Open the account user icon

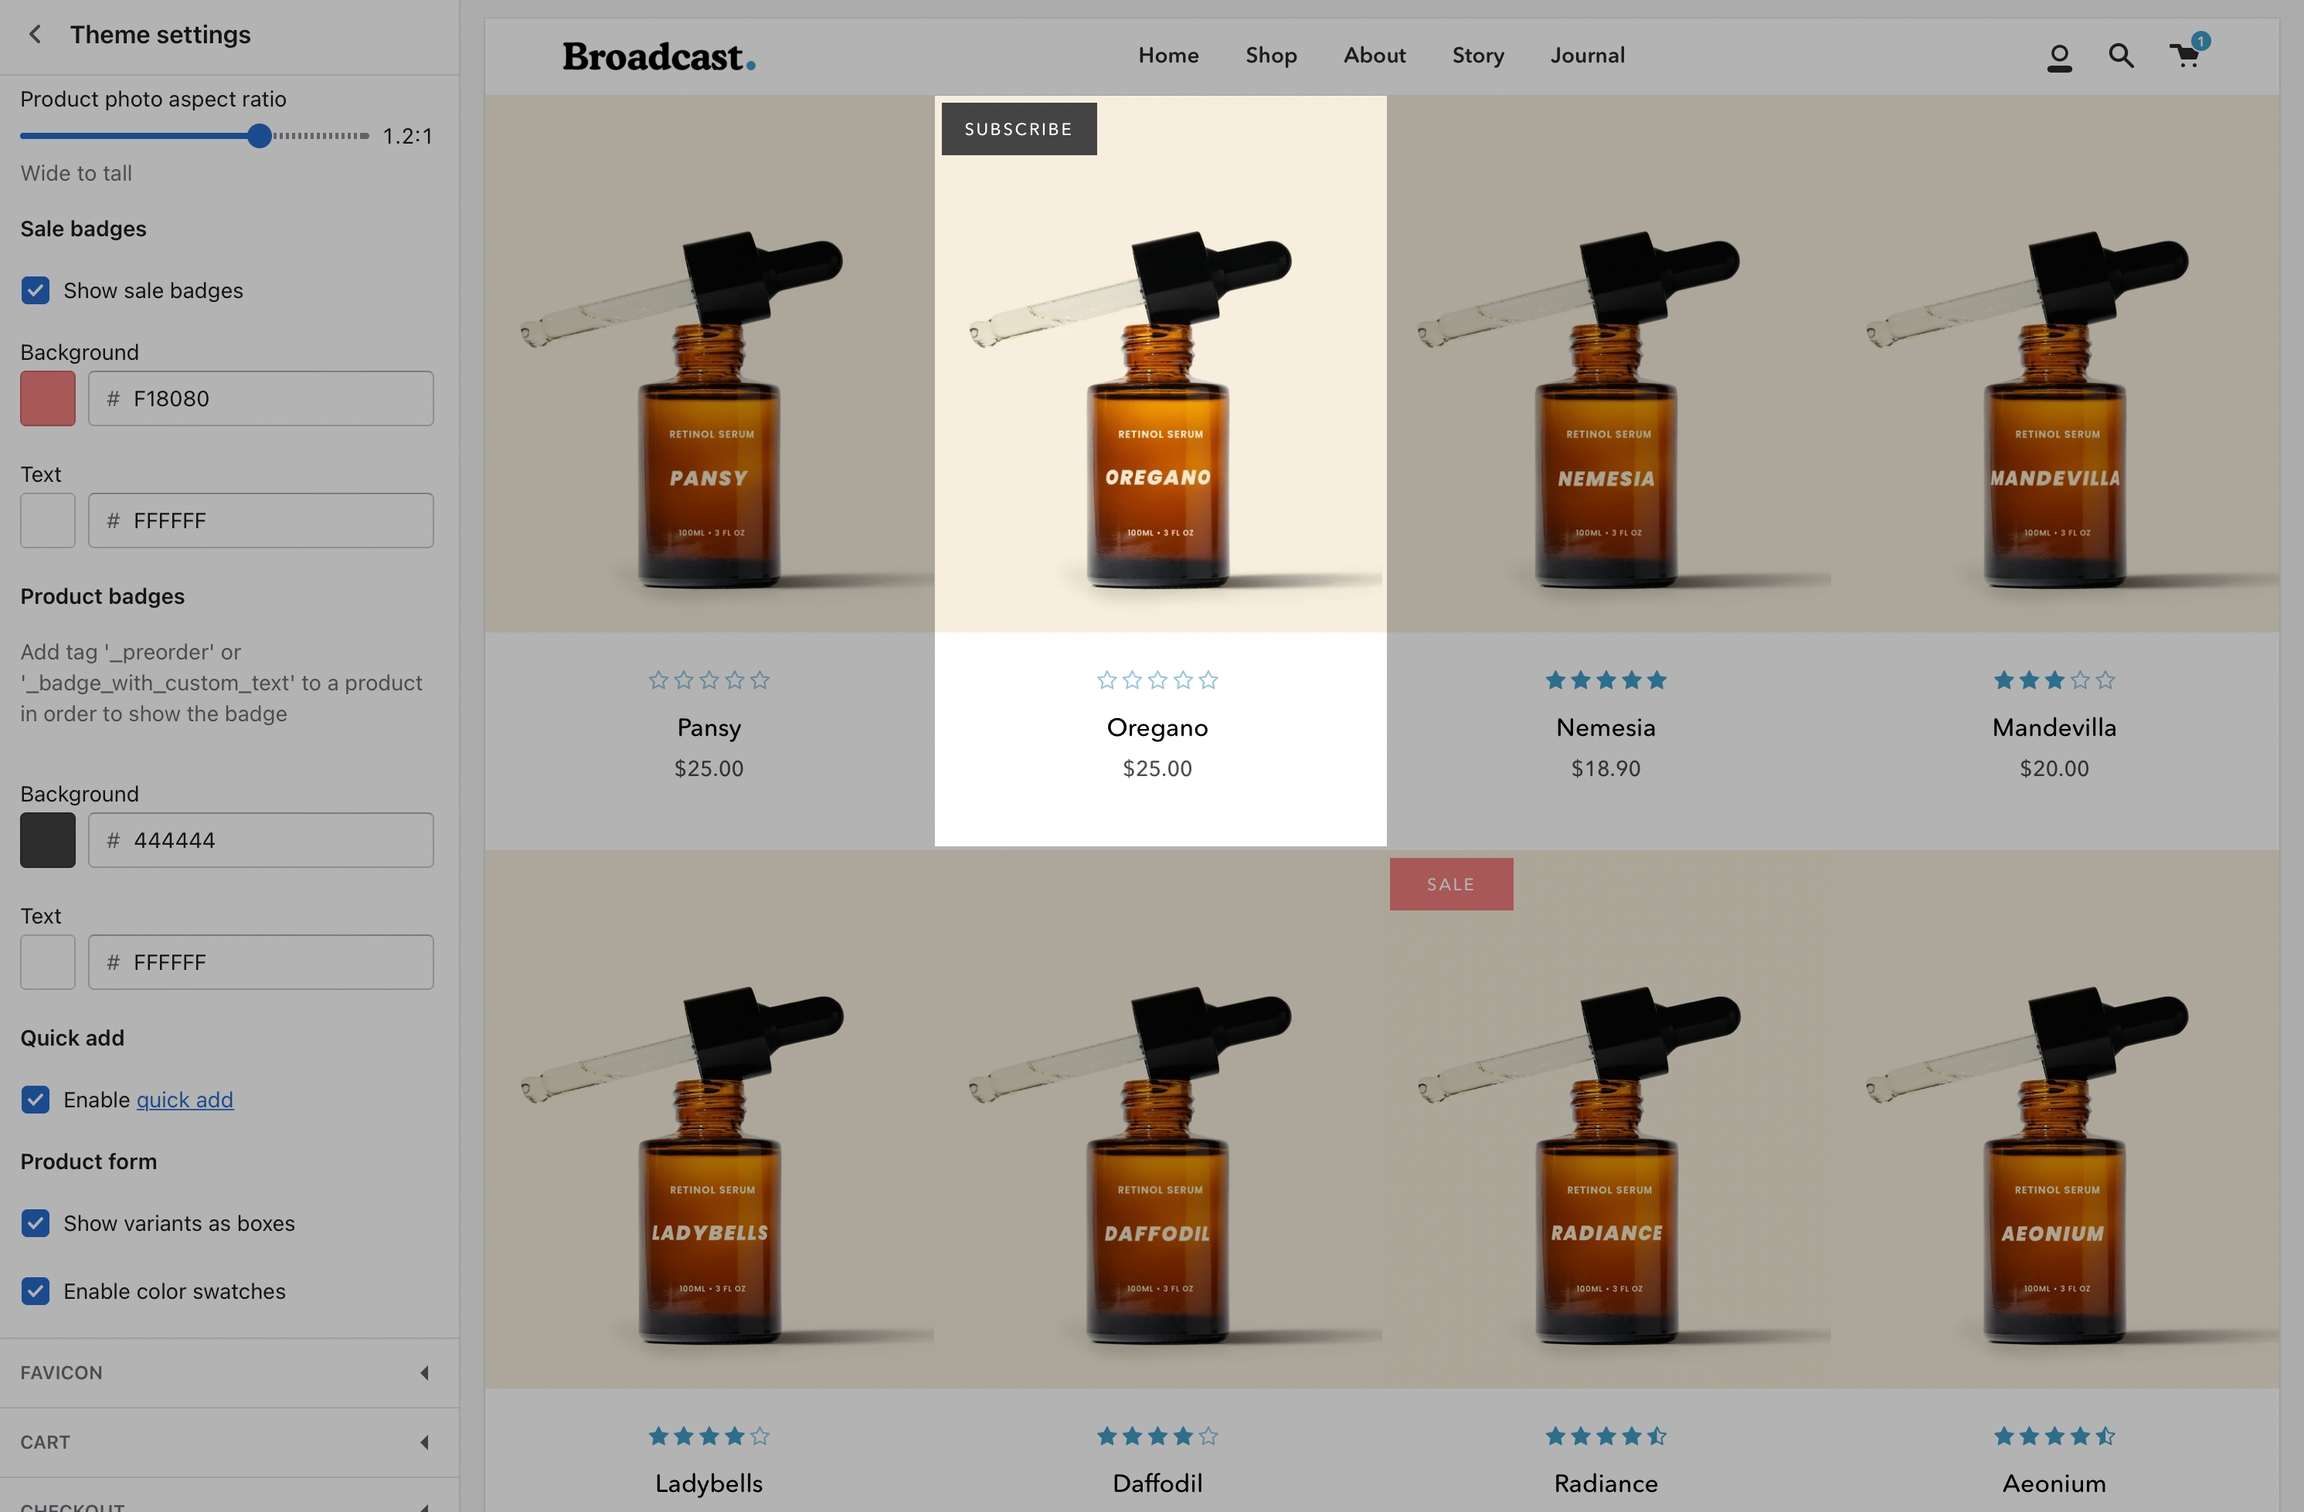tap(2059, 57)
